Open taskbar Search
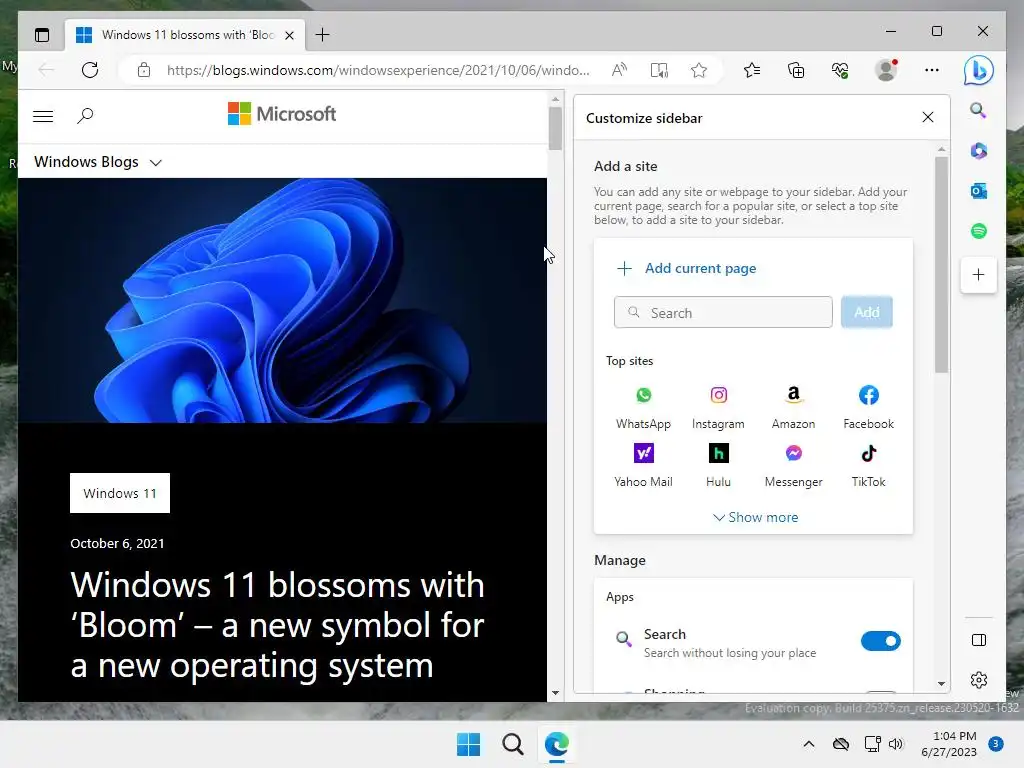Screen dimensions: 1024x768 (x=513, y=744)
